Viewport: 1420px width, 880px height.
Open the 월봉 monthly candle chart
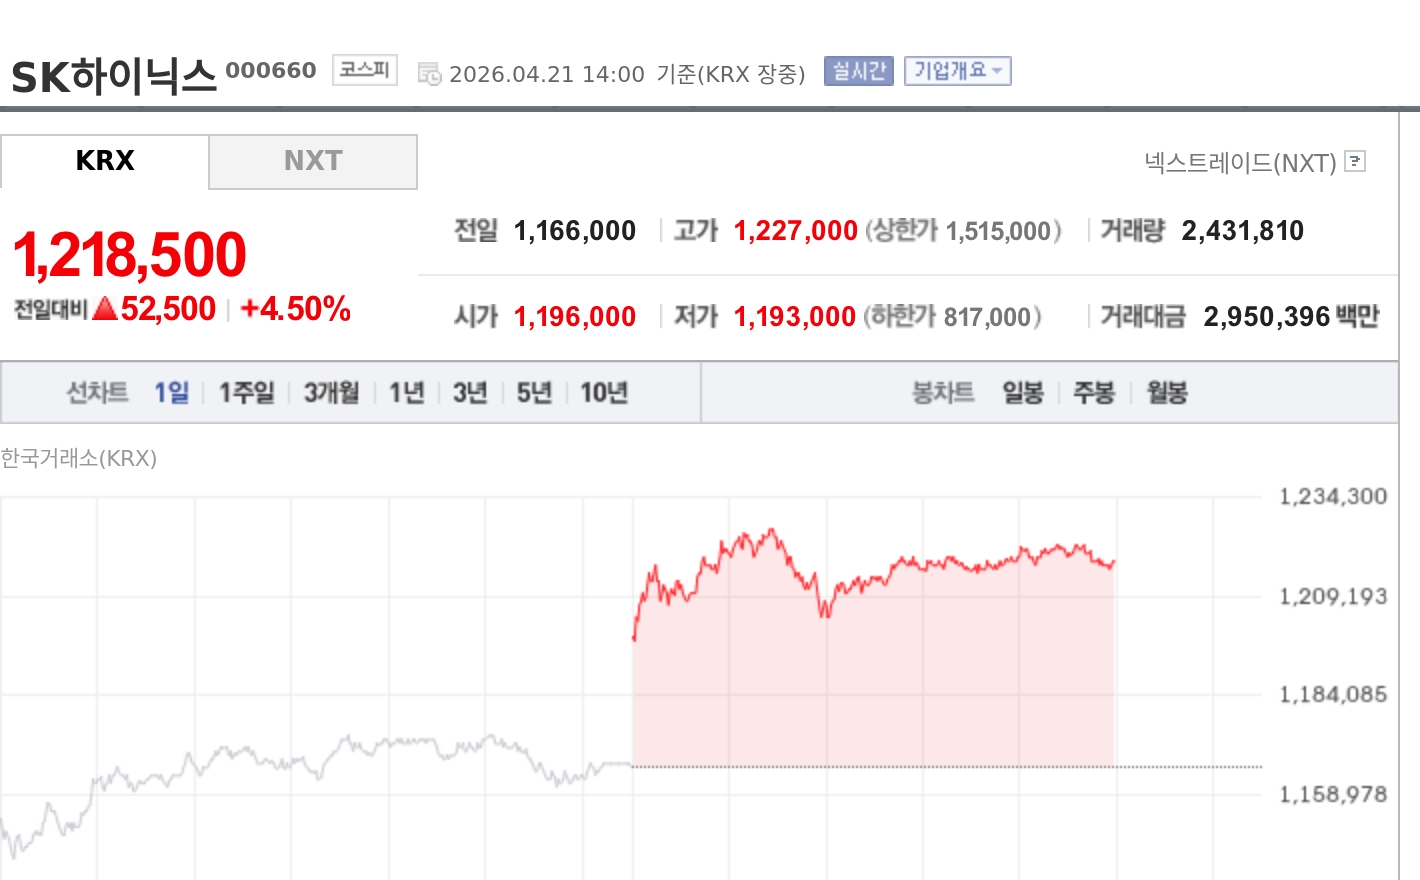pos(1167,393)
